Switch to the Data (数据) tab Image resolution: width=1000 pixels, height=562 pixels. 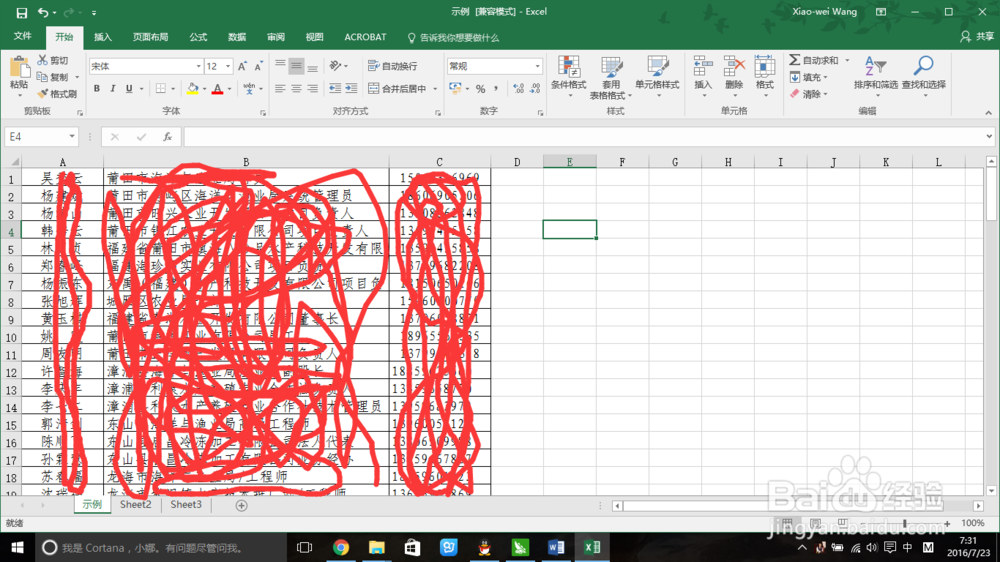coord(237,37)
